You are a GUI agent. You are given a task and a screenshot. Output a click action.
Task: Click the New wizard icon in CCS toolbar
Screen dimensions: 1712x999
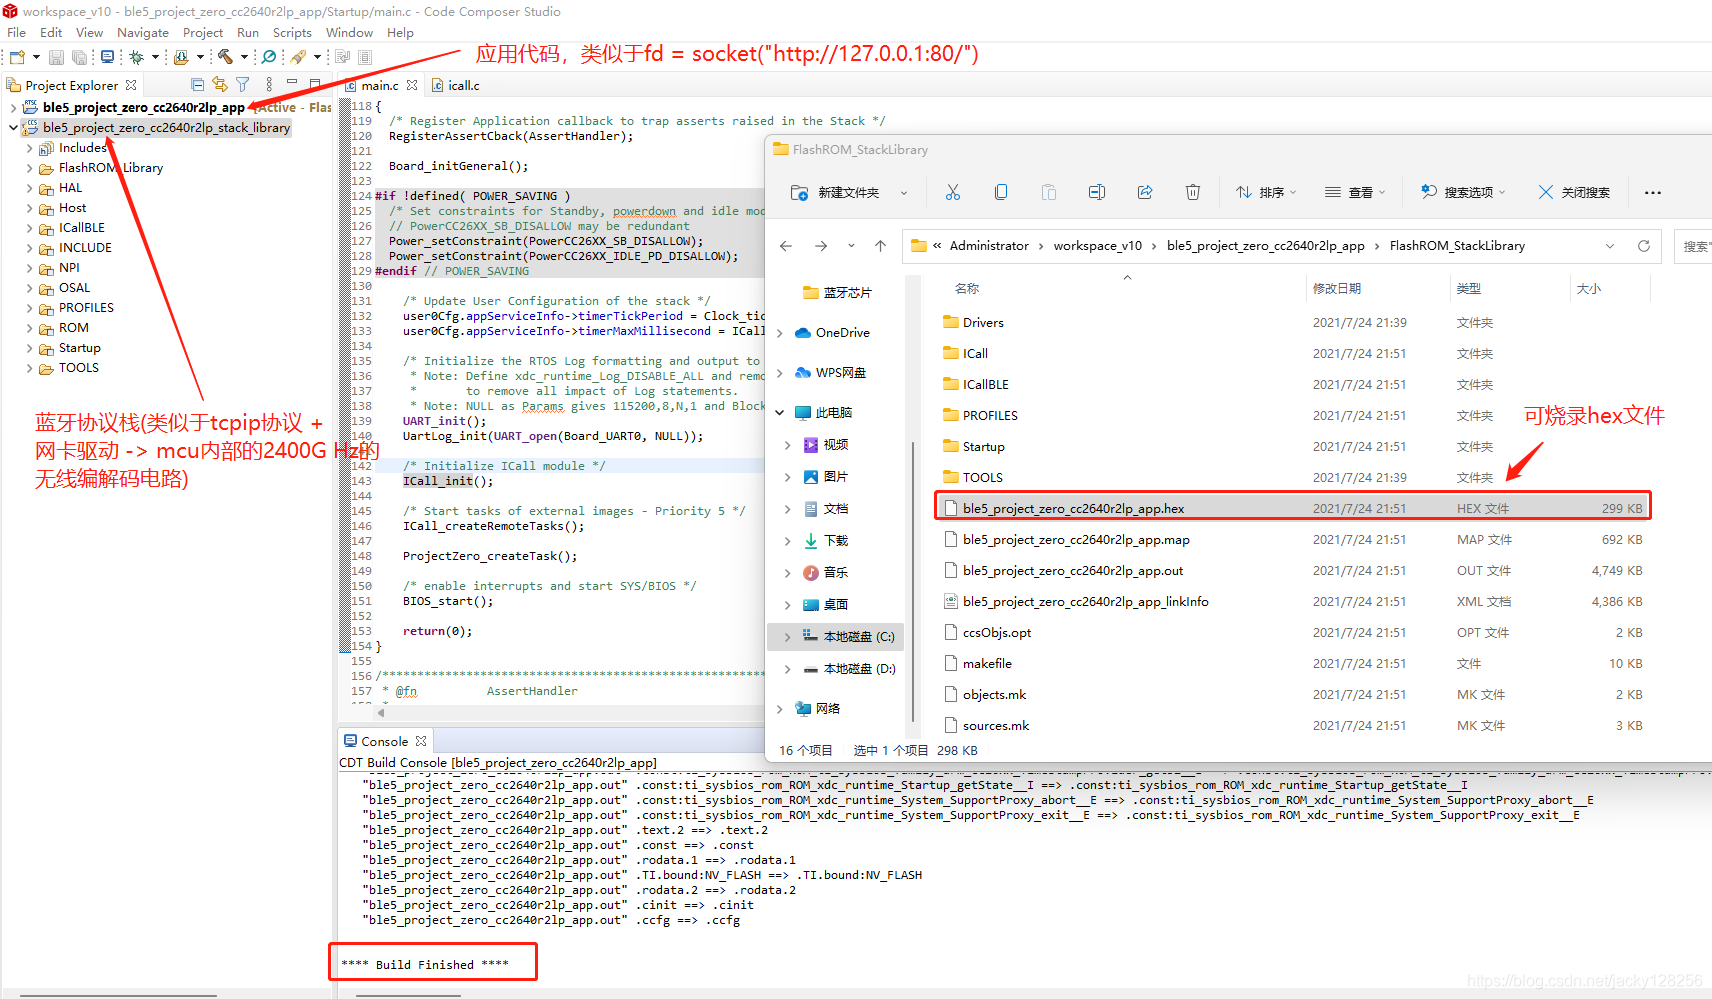[x=17, y=57]
